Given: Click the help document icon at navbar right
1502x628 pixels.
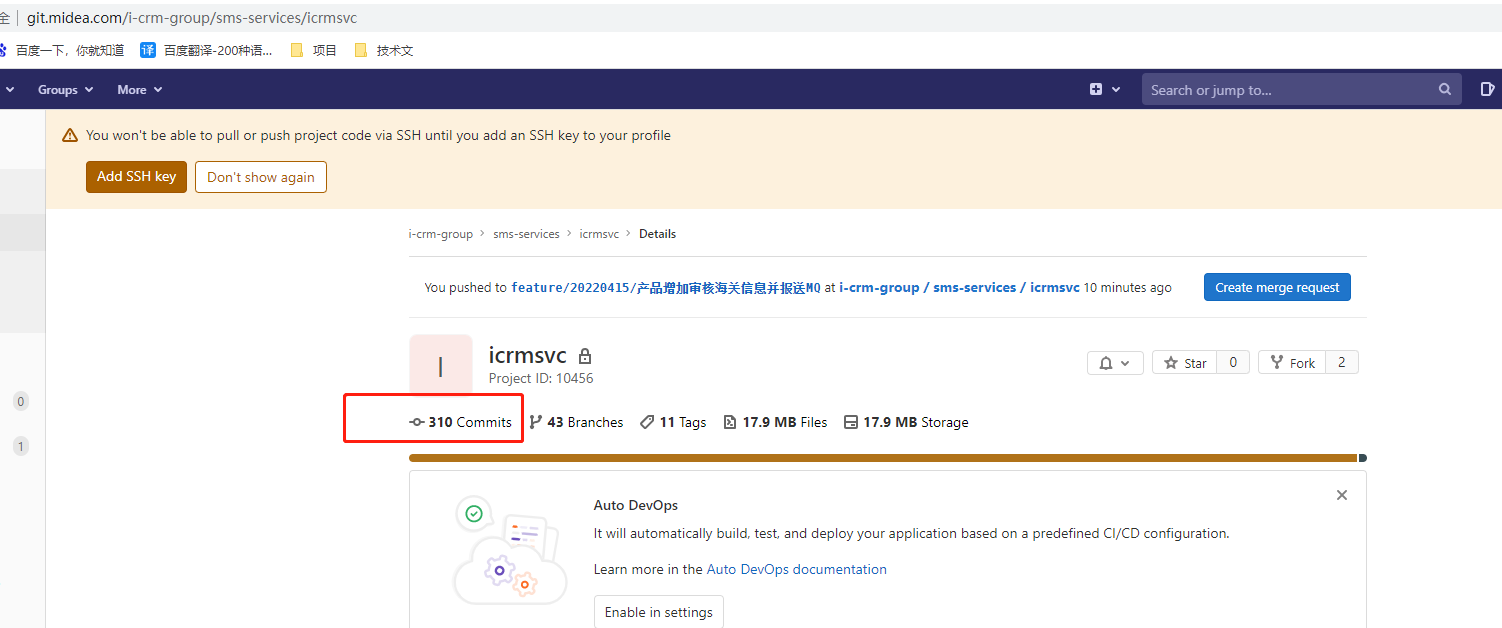Looking at the screenshot, I should tap(1488, 89).
